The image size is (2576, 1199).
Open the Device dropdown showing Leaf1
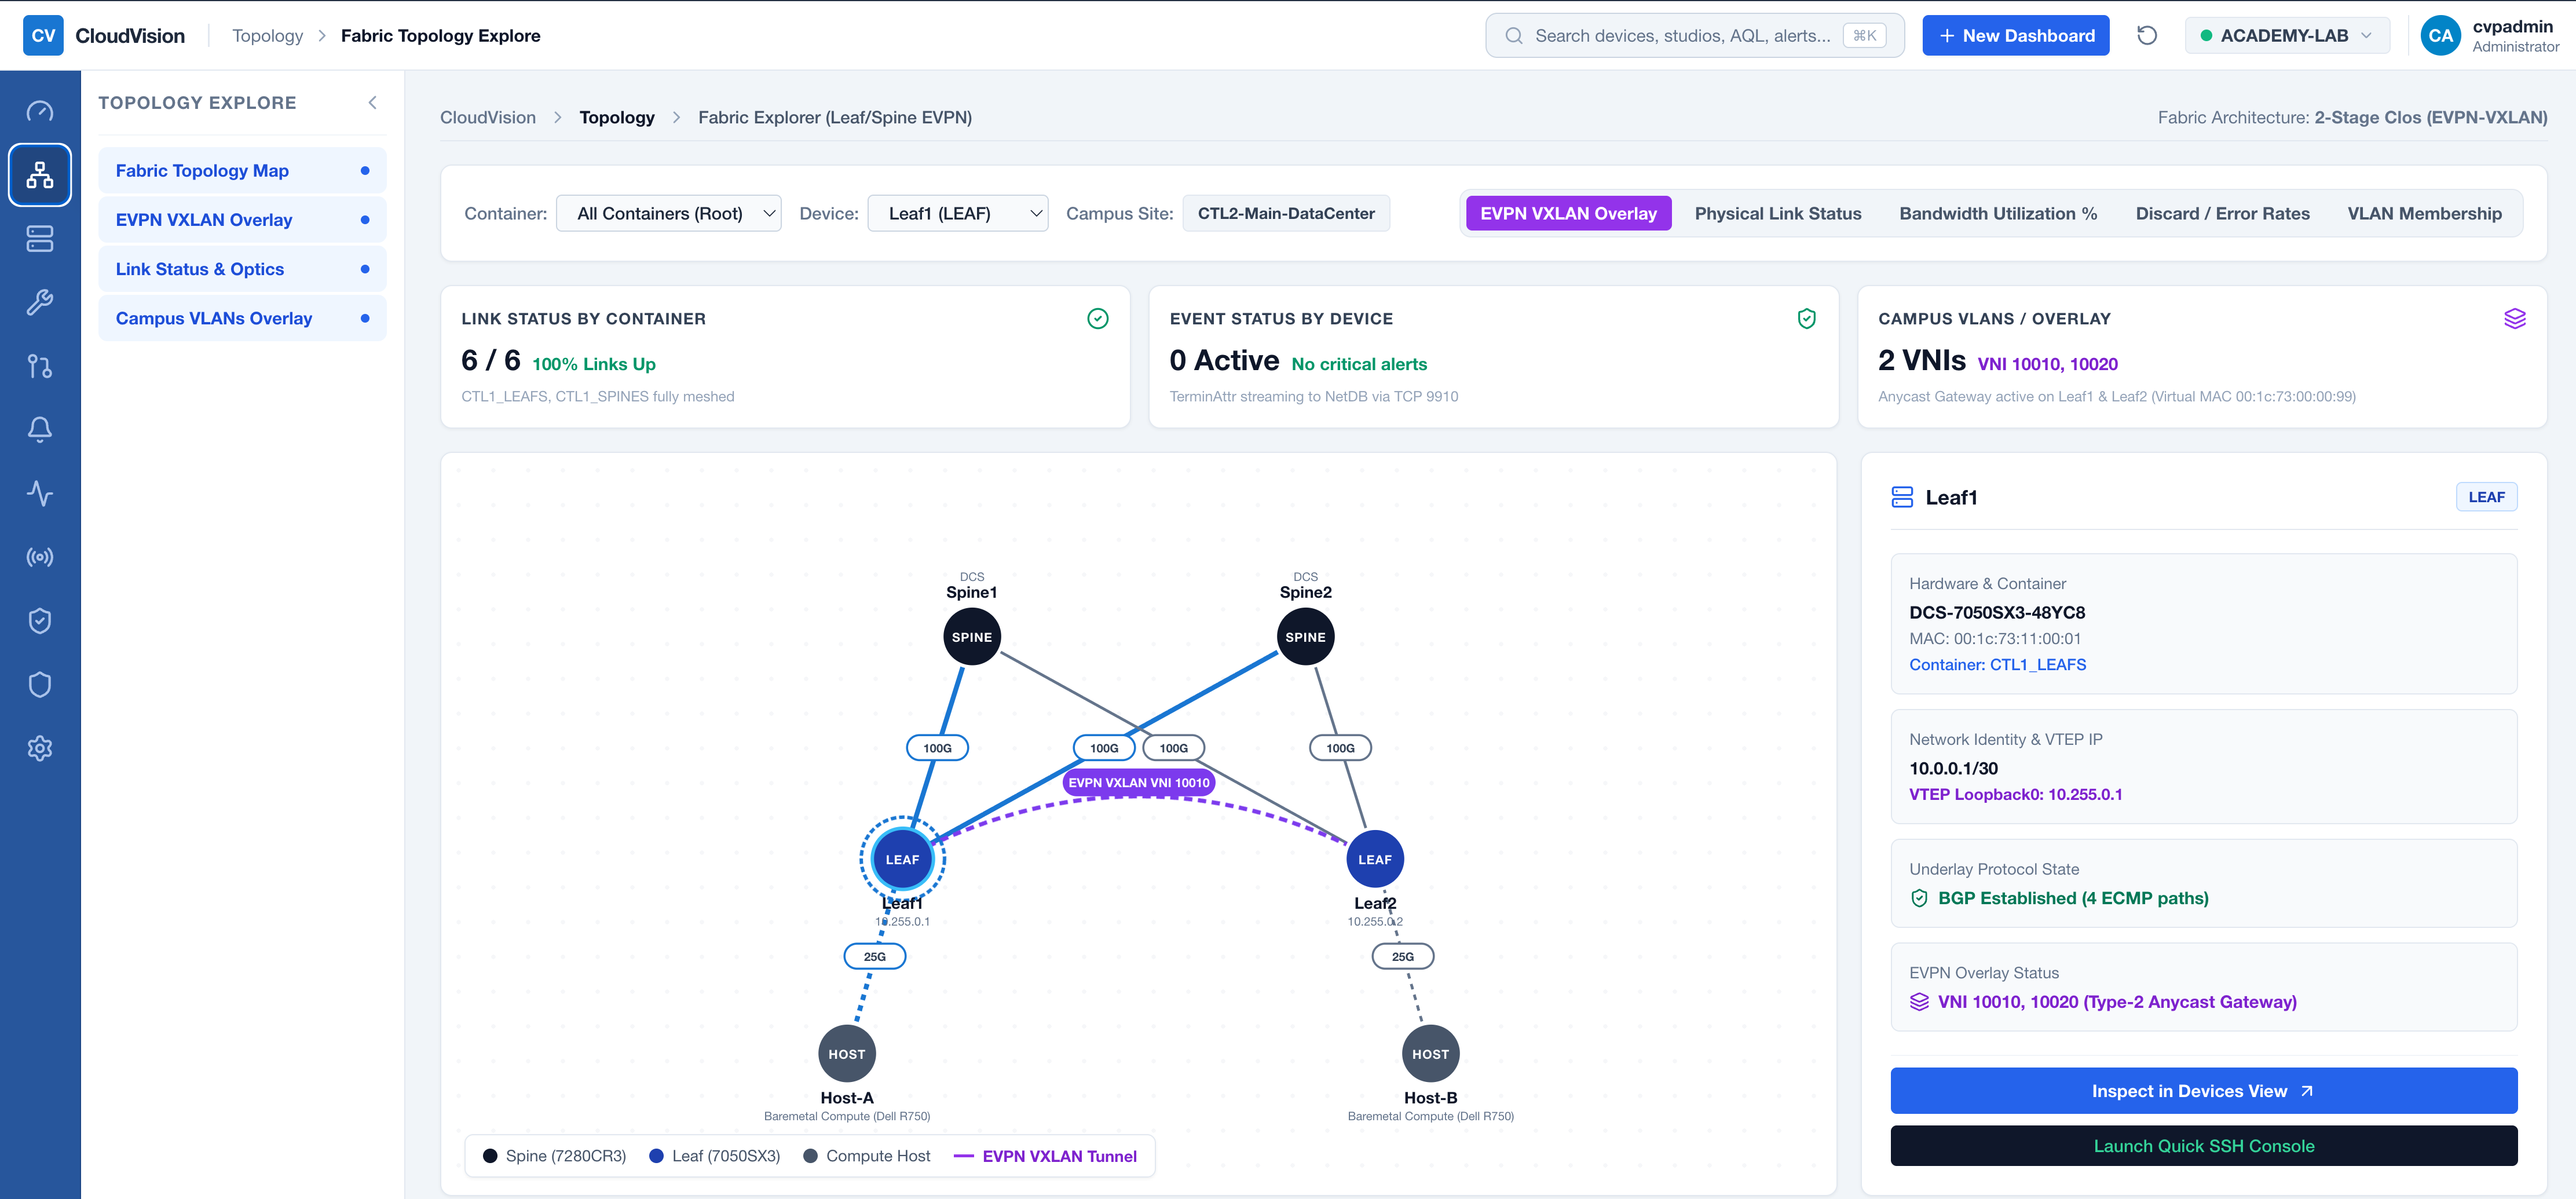(957, 214)
